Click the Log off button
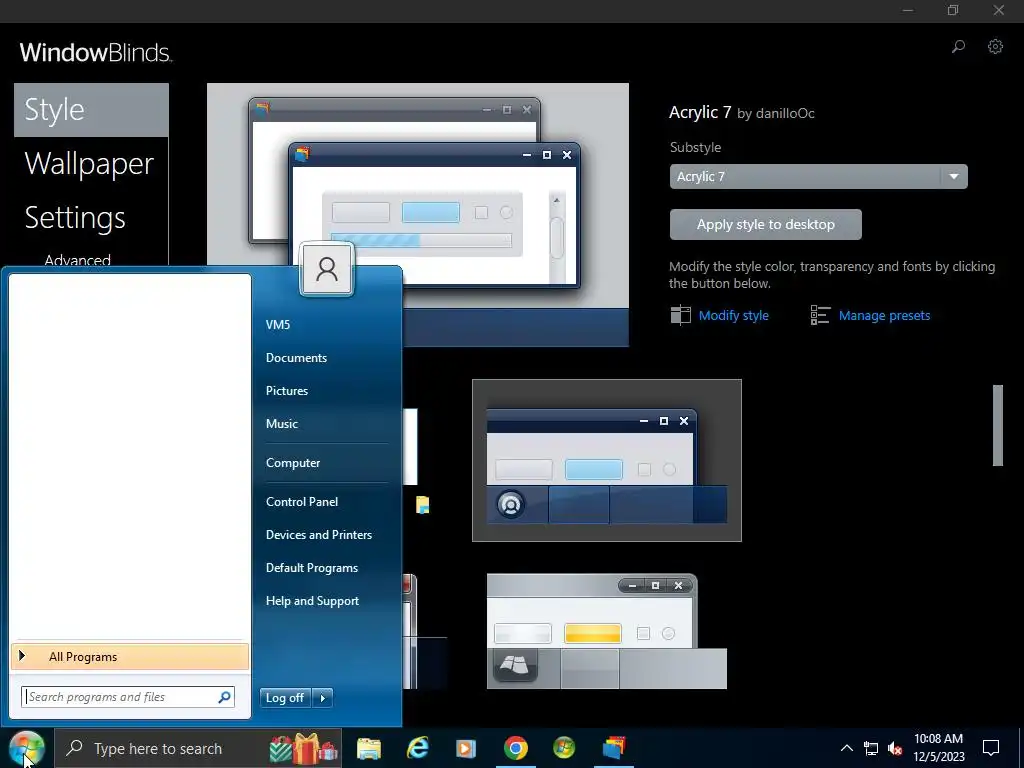Viewport: 1024px width, 768px height. click(x=285, y=697)
